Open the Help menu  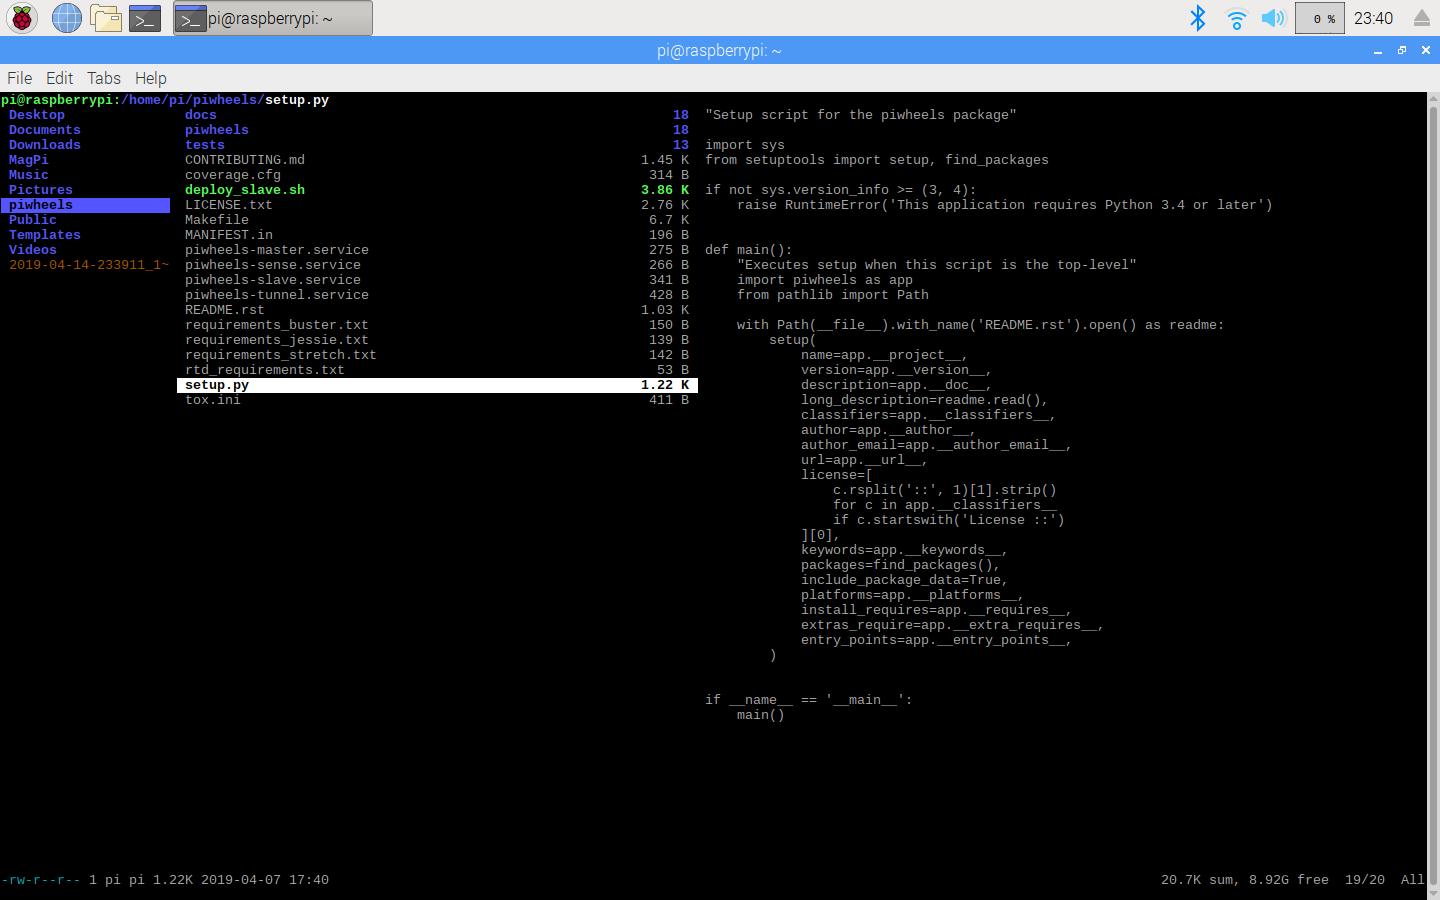pyautogui.click(x=151, y=78)
